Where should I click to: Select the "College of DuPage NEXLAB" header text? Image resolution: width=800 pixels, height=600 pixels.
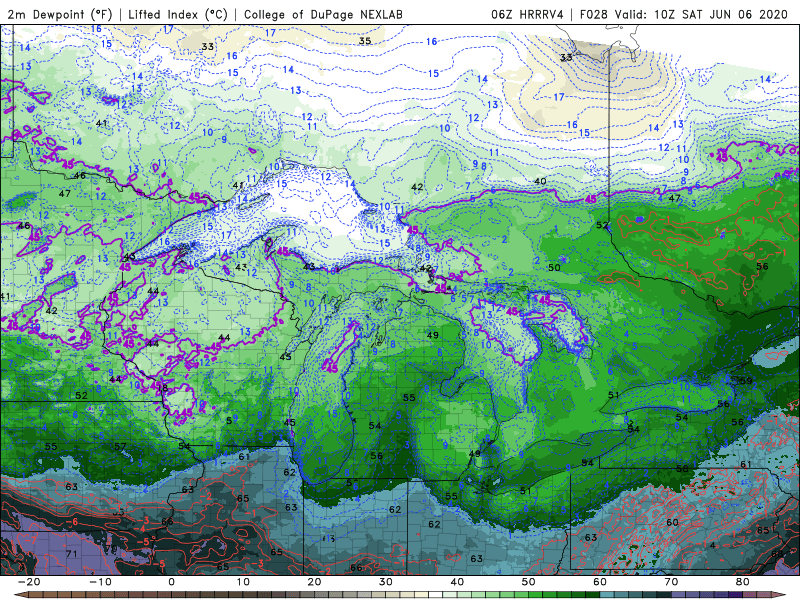pos(323,14)
